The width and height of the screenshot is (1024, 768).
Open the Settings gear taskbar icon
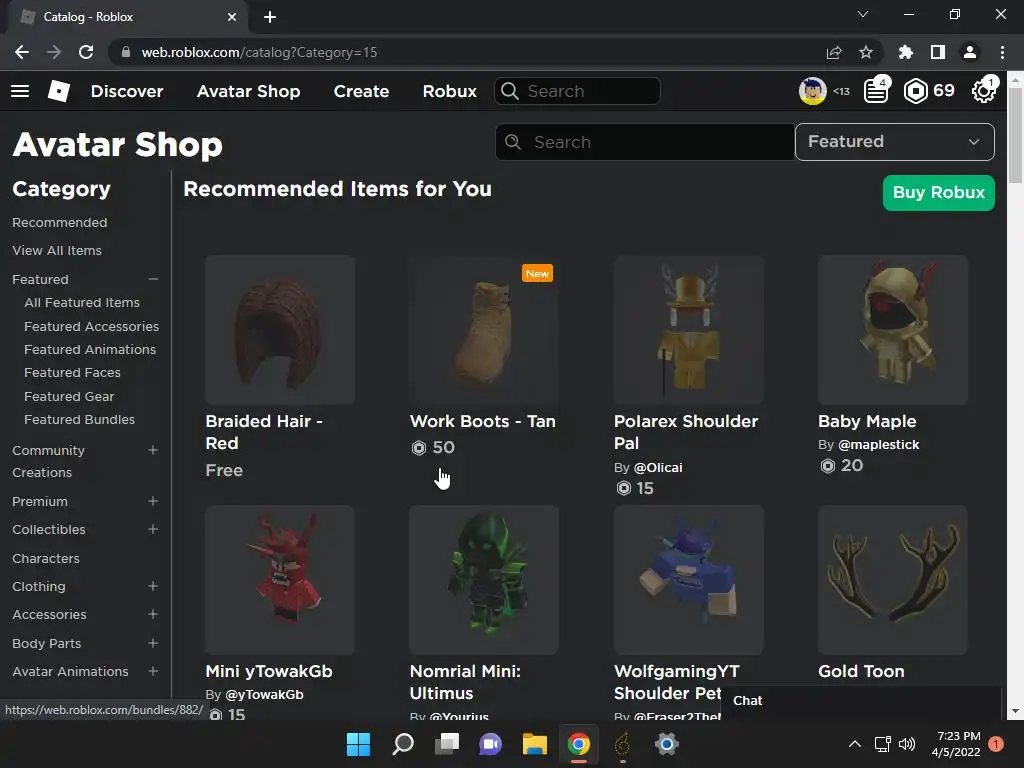[x=666, y=744]
